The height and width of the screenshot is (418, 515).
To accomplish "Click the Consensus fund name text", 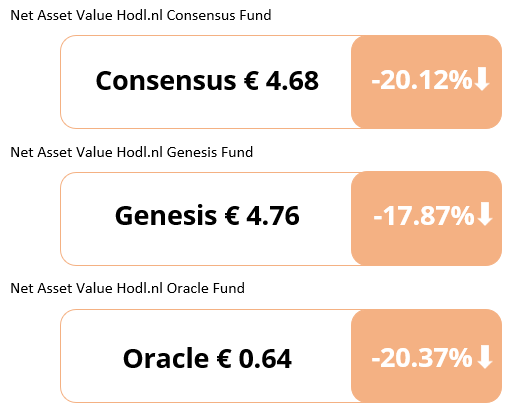I will 166,80.
